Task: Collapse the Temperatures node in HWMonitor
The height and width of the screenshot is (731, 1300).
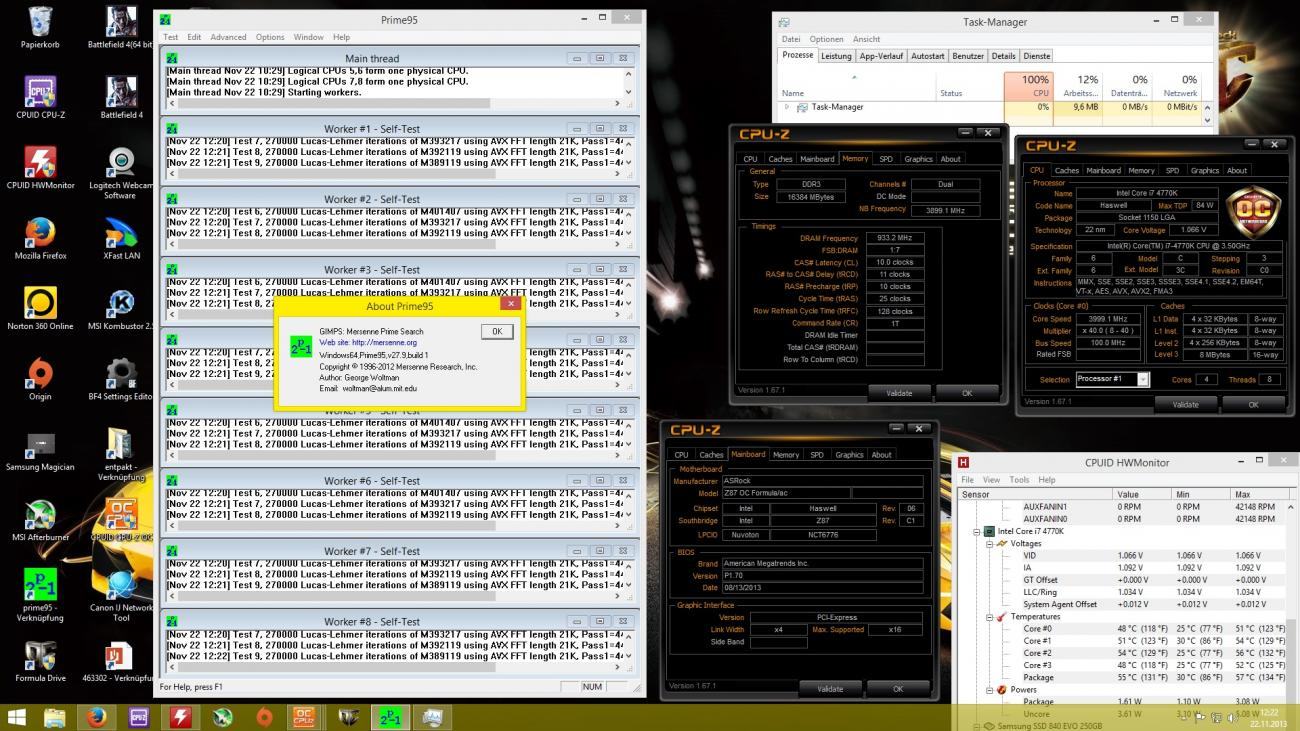Action: (989, 617)
